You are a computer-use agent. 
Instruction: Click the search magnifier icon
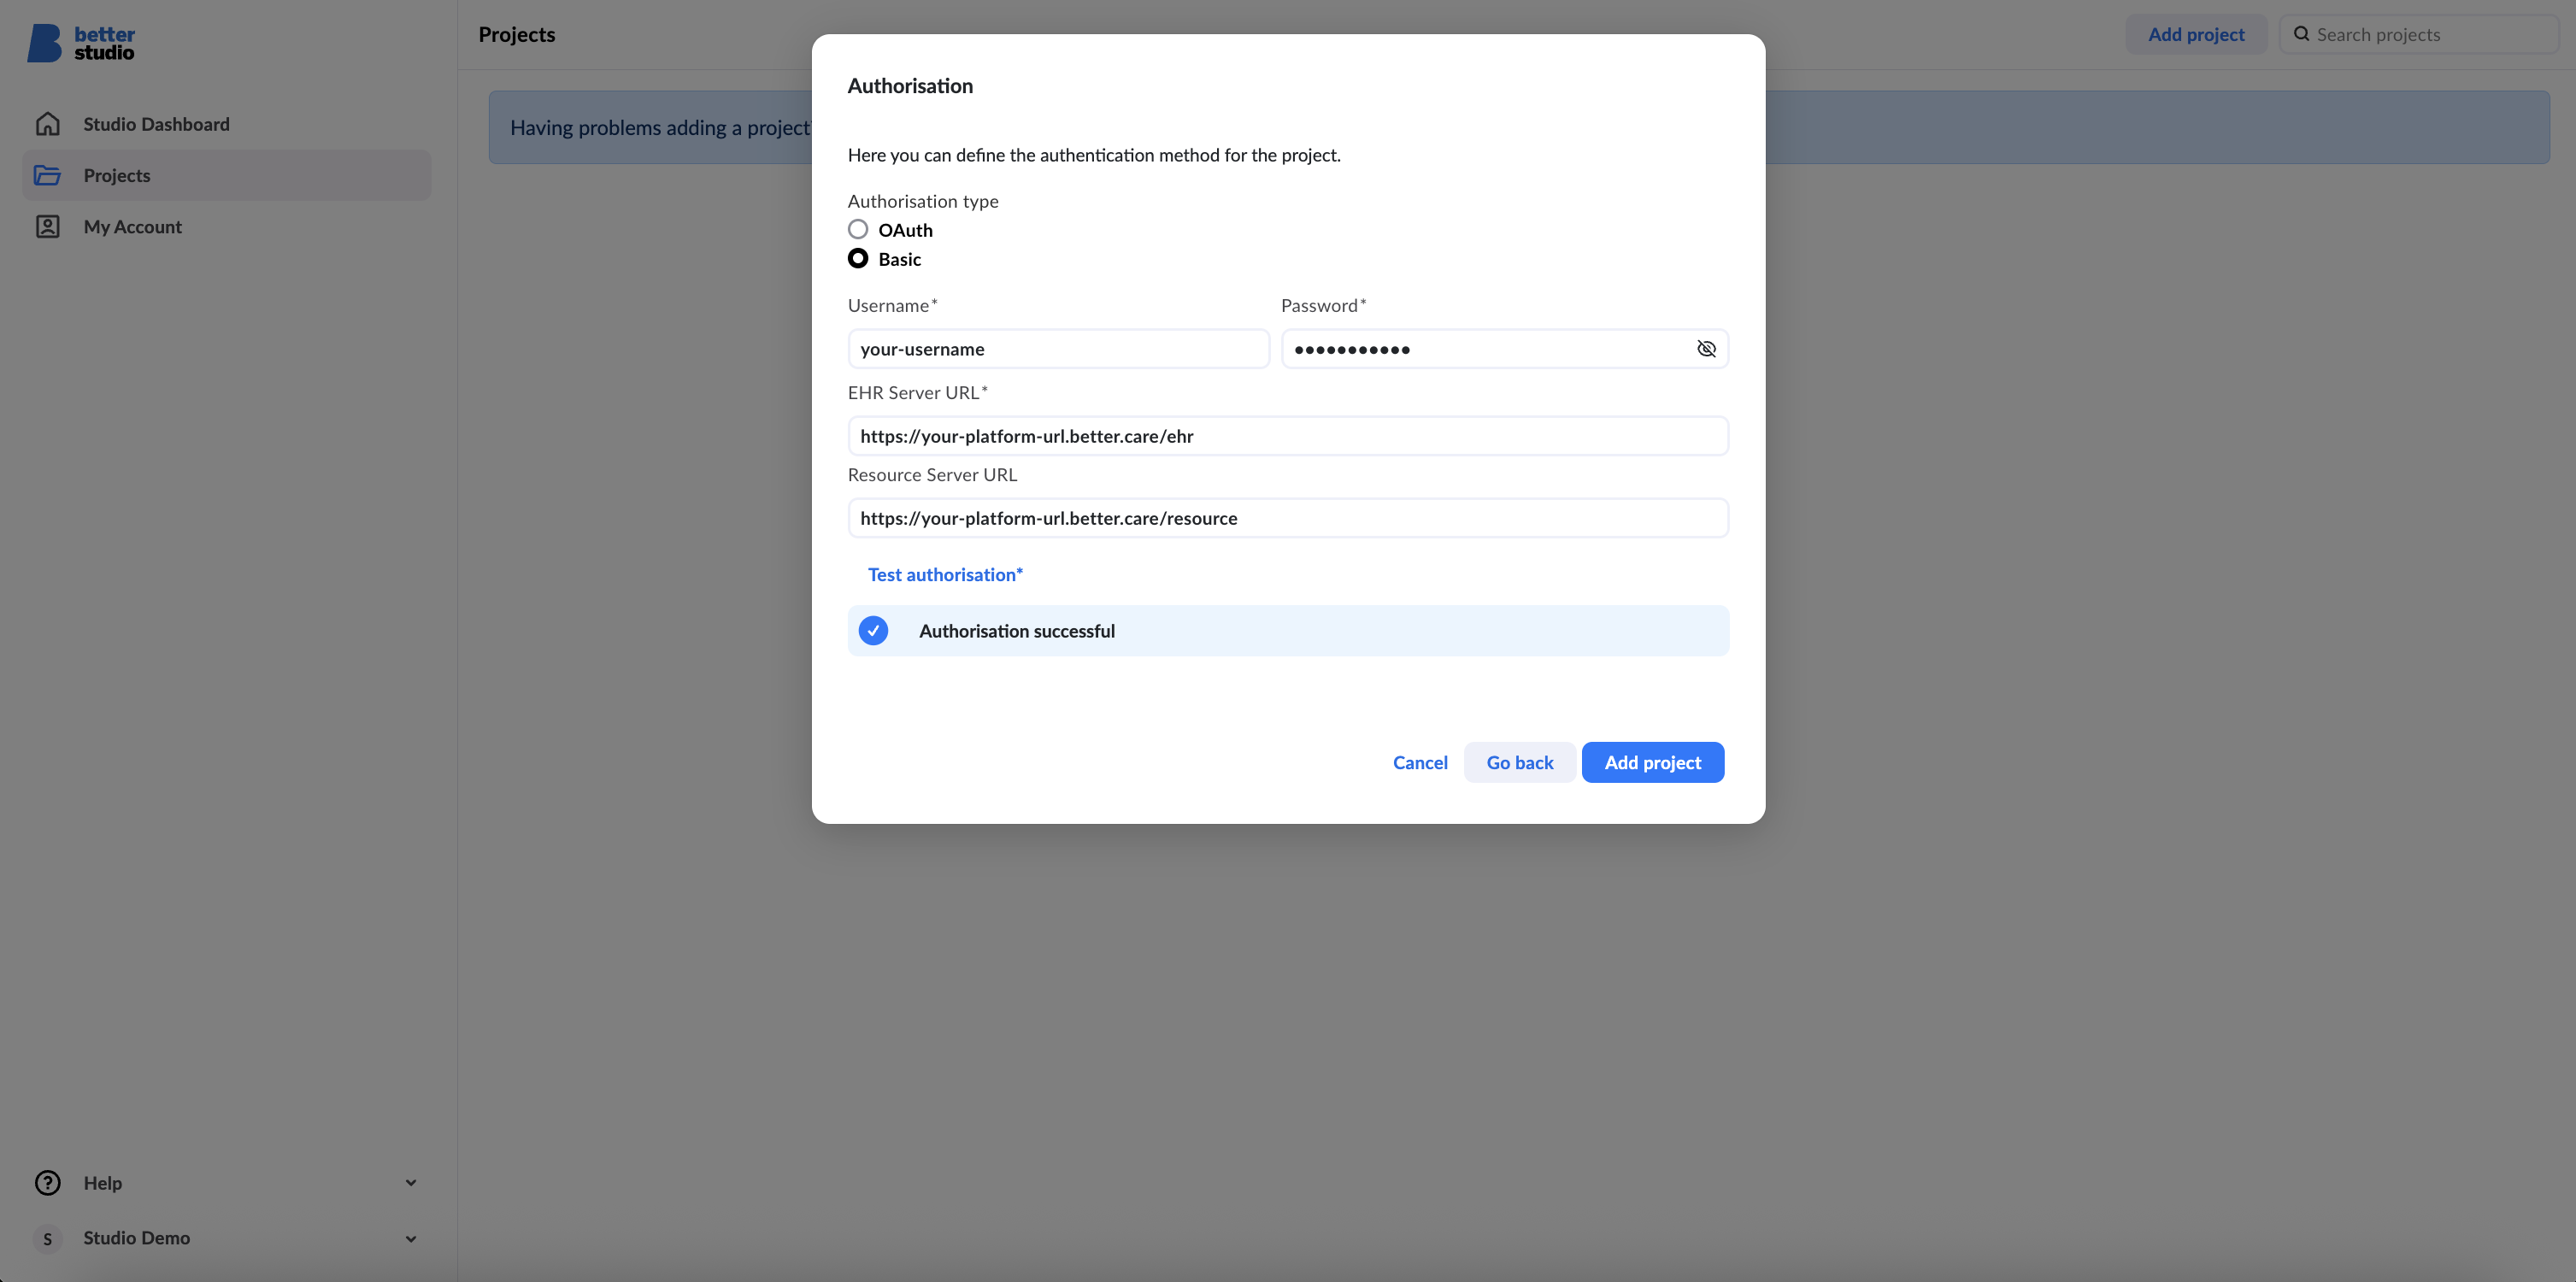[x=2301, y=34]
